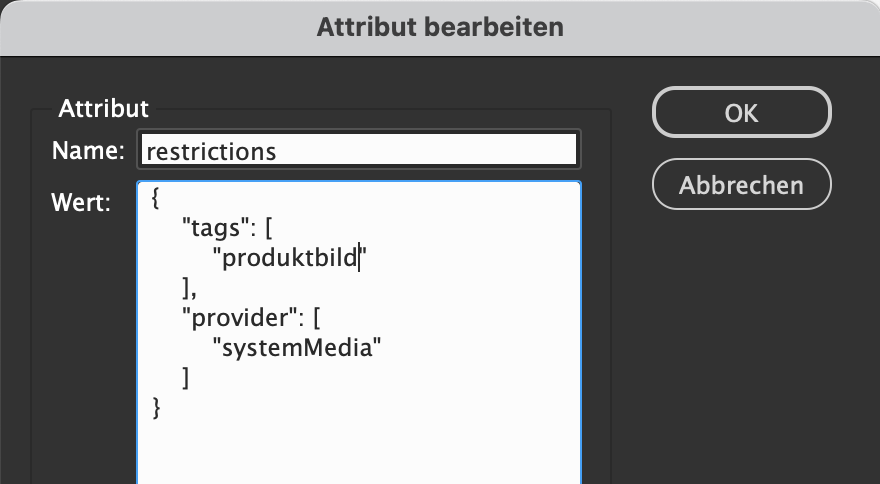Click the word restrictions in Name field
This screenshot has width=880, height=484.
210,151
